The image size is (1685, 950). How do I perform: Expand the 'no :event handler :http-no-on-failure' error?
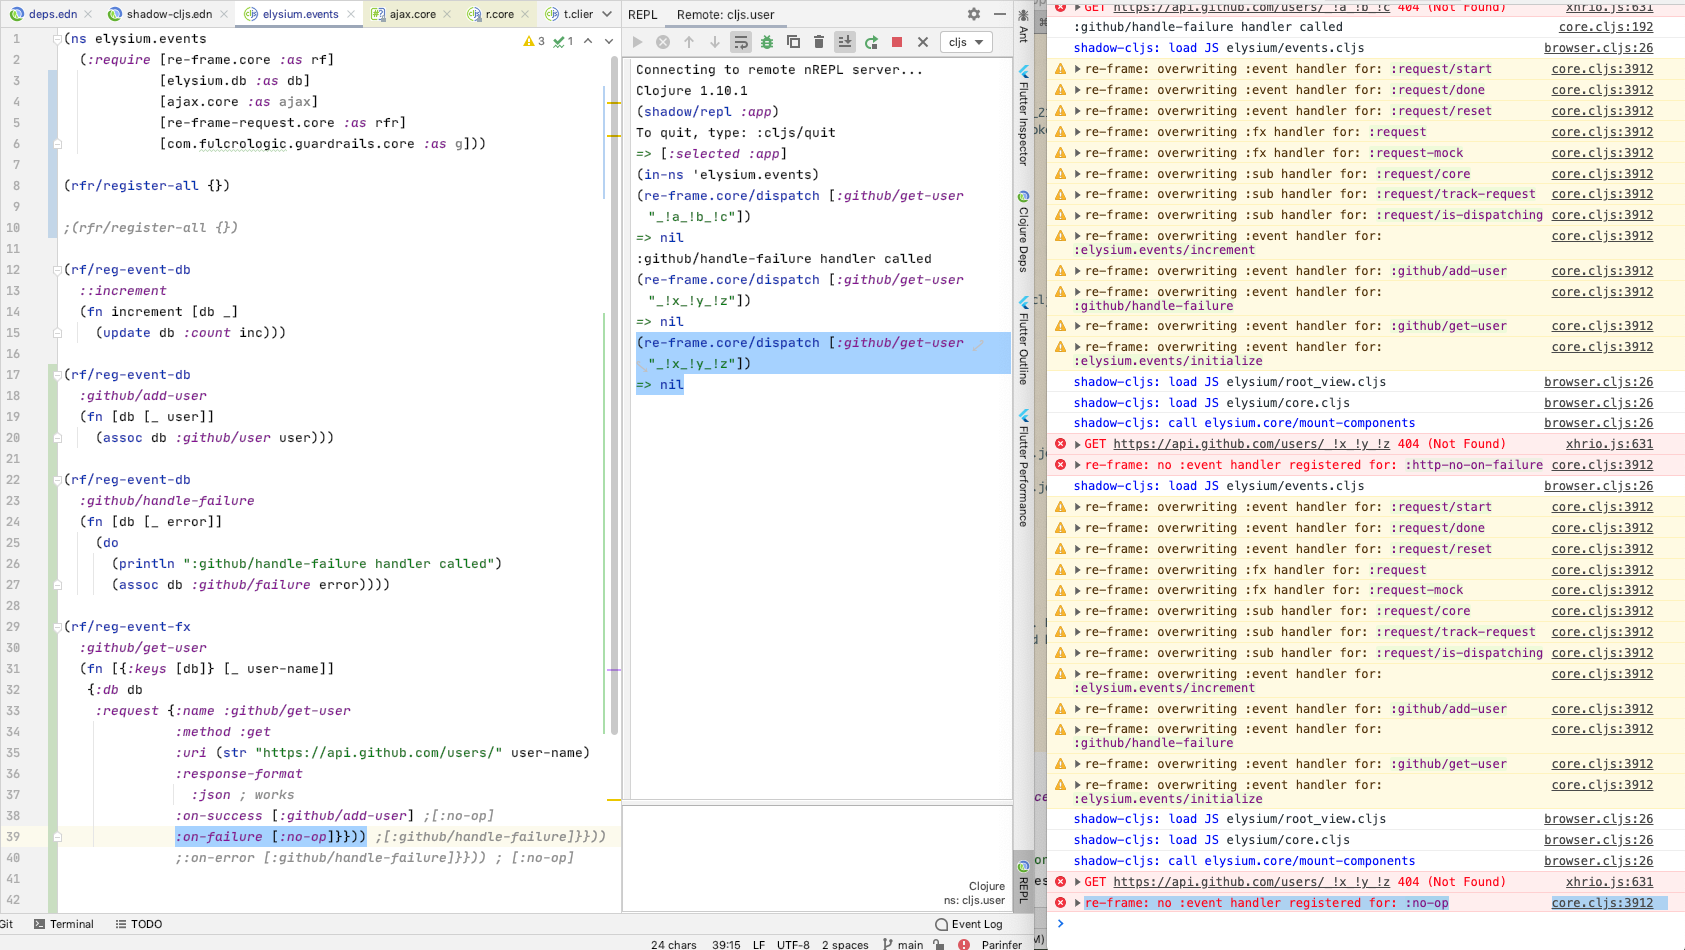click(x=1077, y=465)
